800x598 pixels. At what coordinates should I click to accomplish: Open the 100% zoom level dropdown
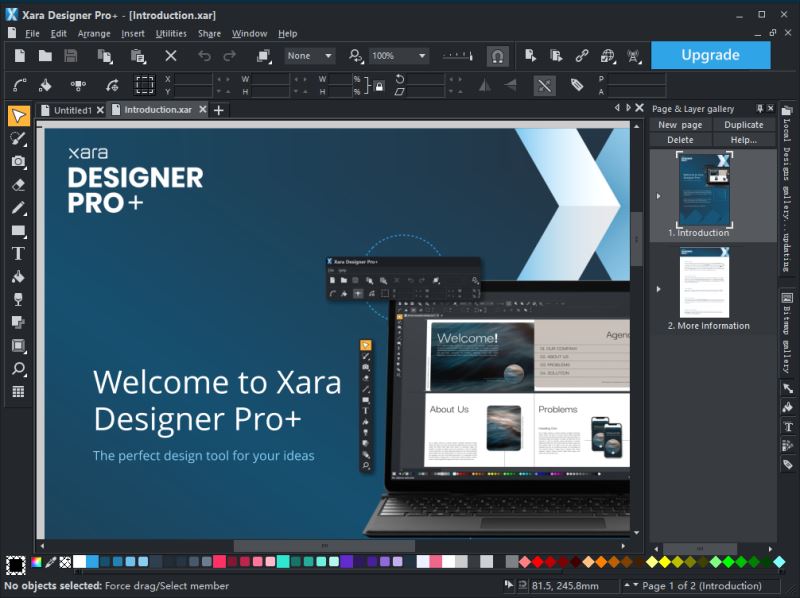pyautogui.click(x=420, y=56)
